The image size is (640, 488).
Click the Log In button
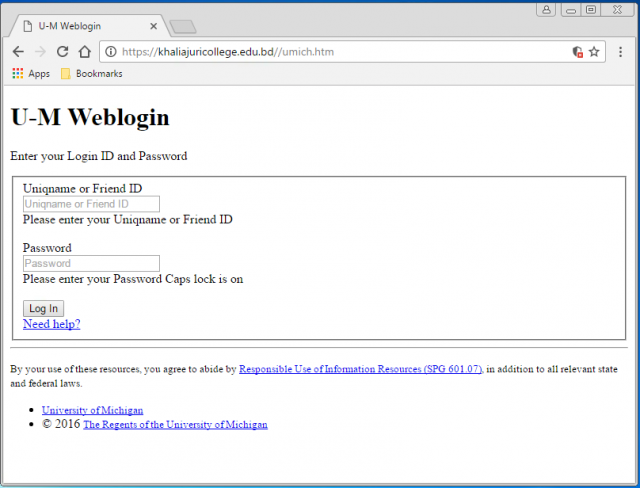point(43,308)
